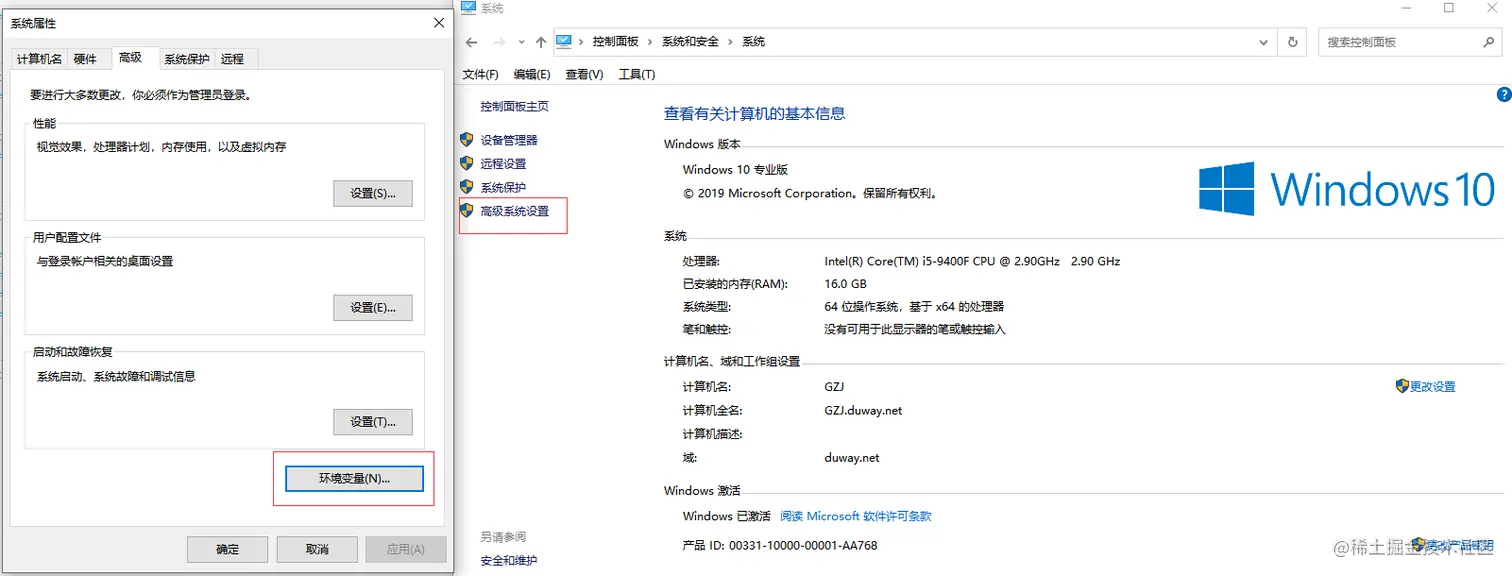This screenshot has height=576, width=1512.
Task: Open the 安全和维护 link
Action: (509, 561)
